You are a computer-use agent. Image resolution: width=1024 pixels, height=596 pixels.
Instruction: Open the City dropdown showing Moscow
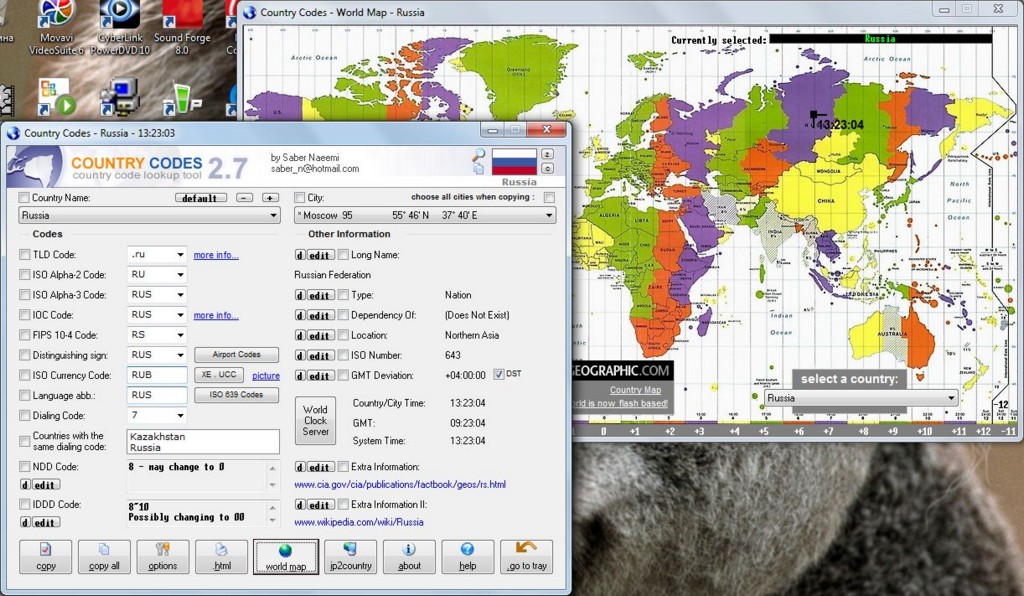click(549, 215)
